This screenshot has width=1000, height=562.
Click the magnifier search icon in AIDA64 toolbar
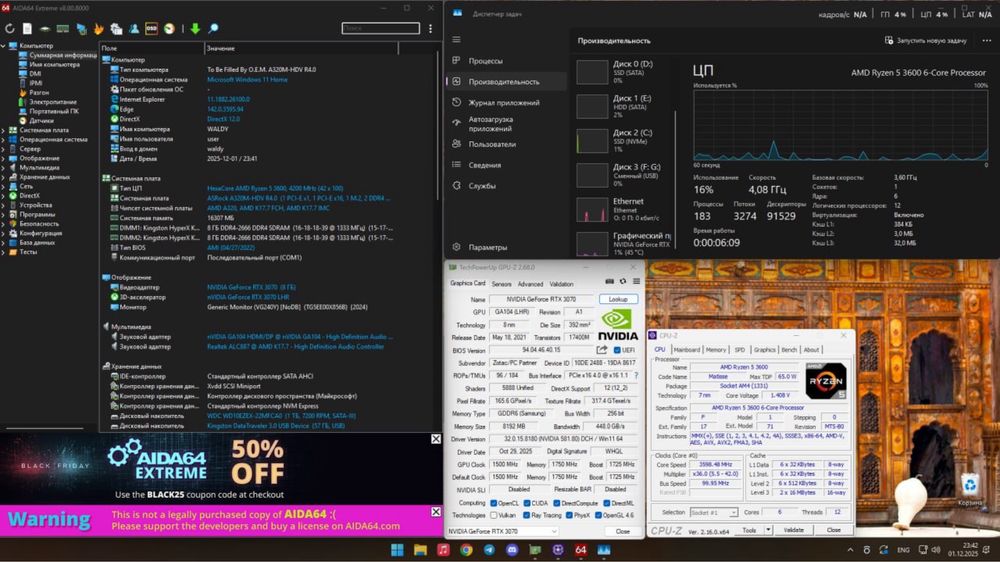[213, 28]
